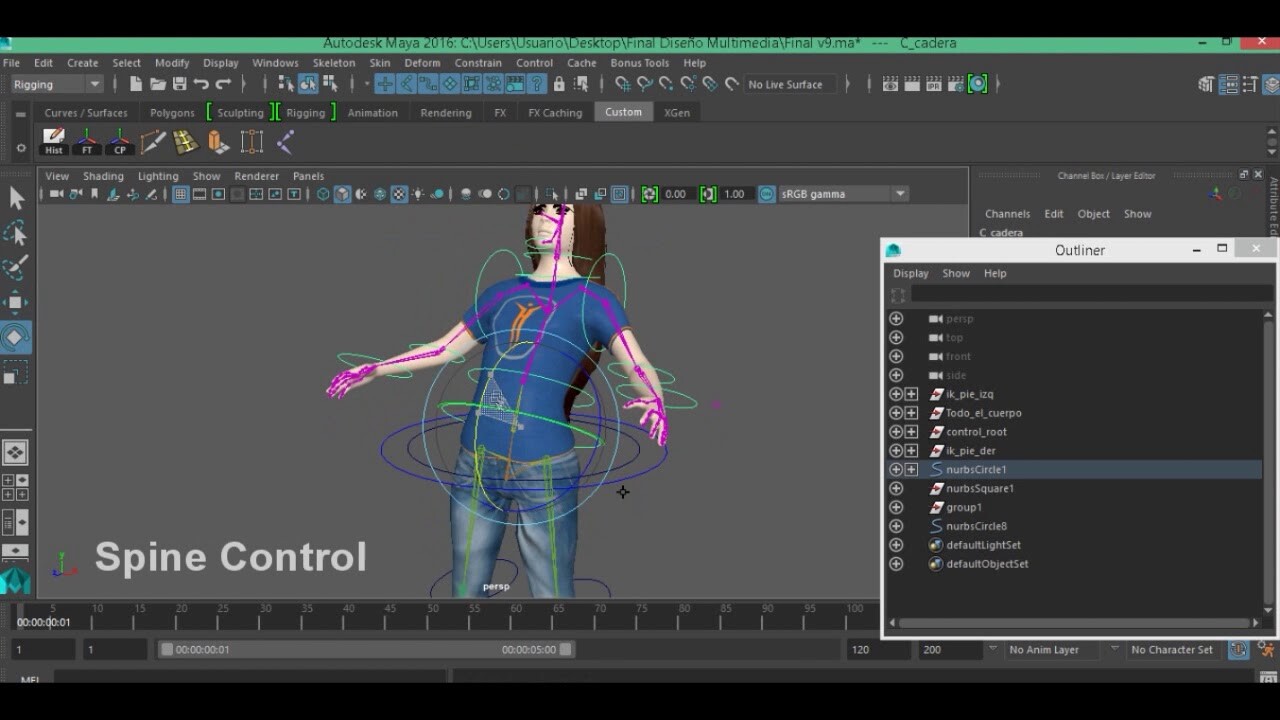
Task: Toggle viewport lighting with the light bulb icon
Action: tap(417, 194)
